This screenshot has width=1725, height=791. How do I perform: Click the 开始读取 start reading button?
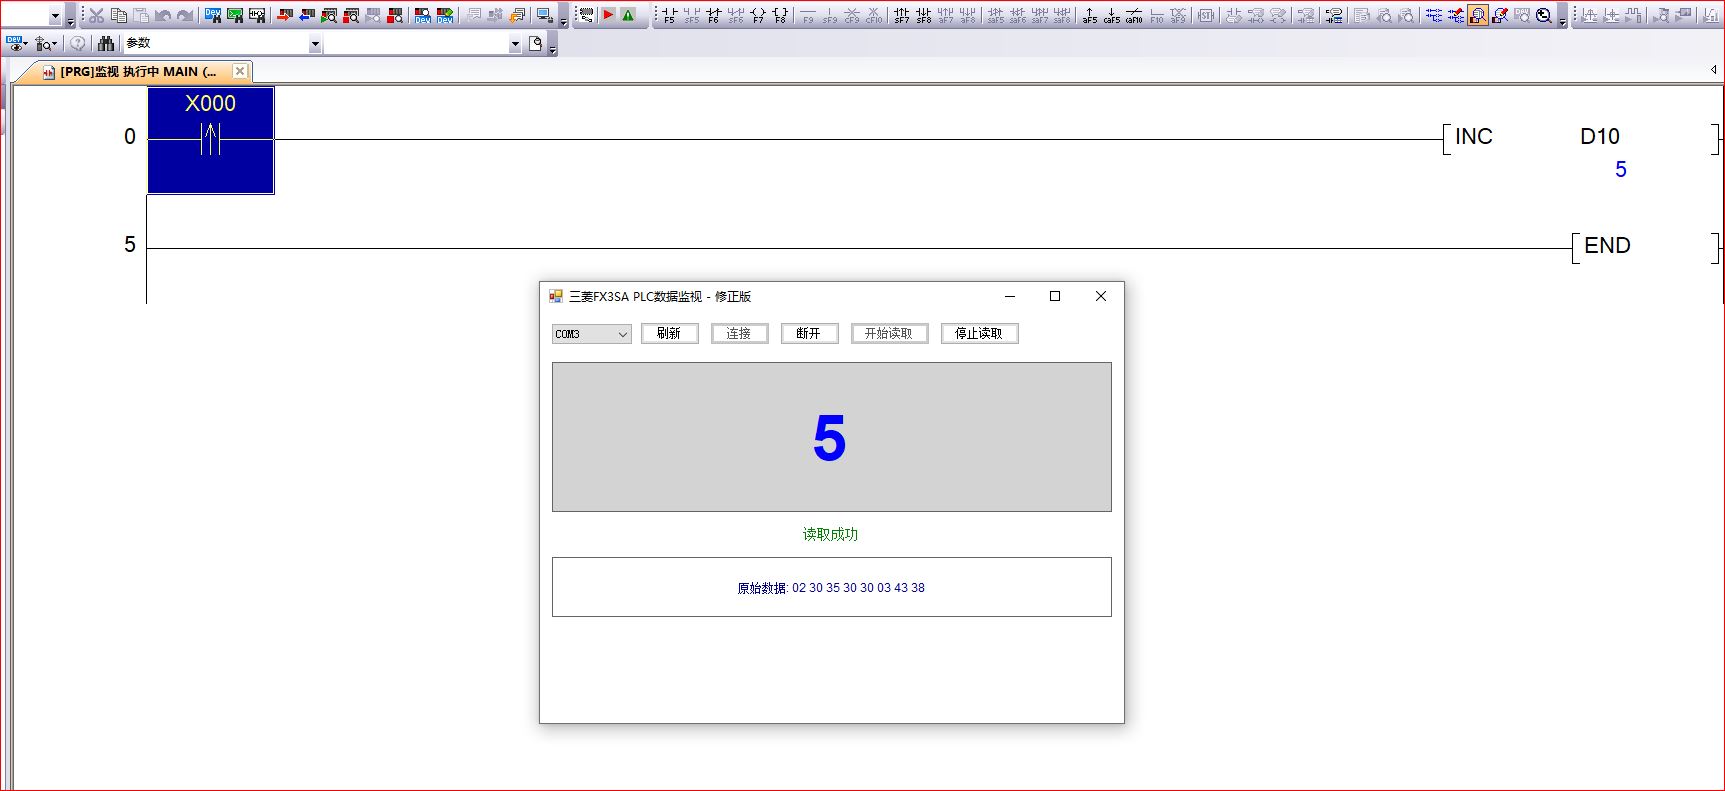[889, 333]
